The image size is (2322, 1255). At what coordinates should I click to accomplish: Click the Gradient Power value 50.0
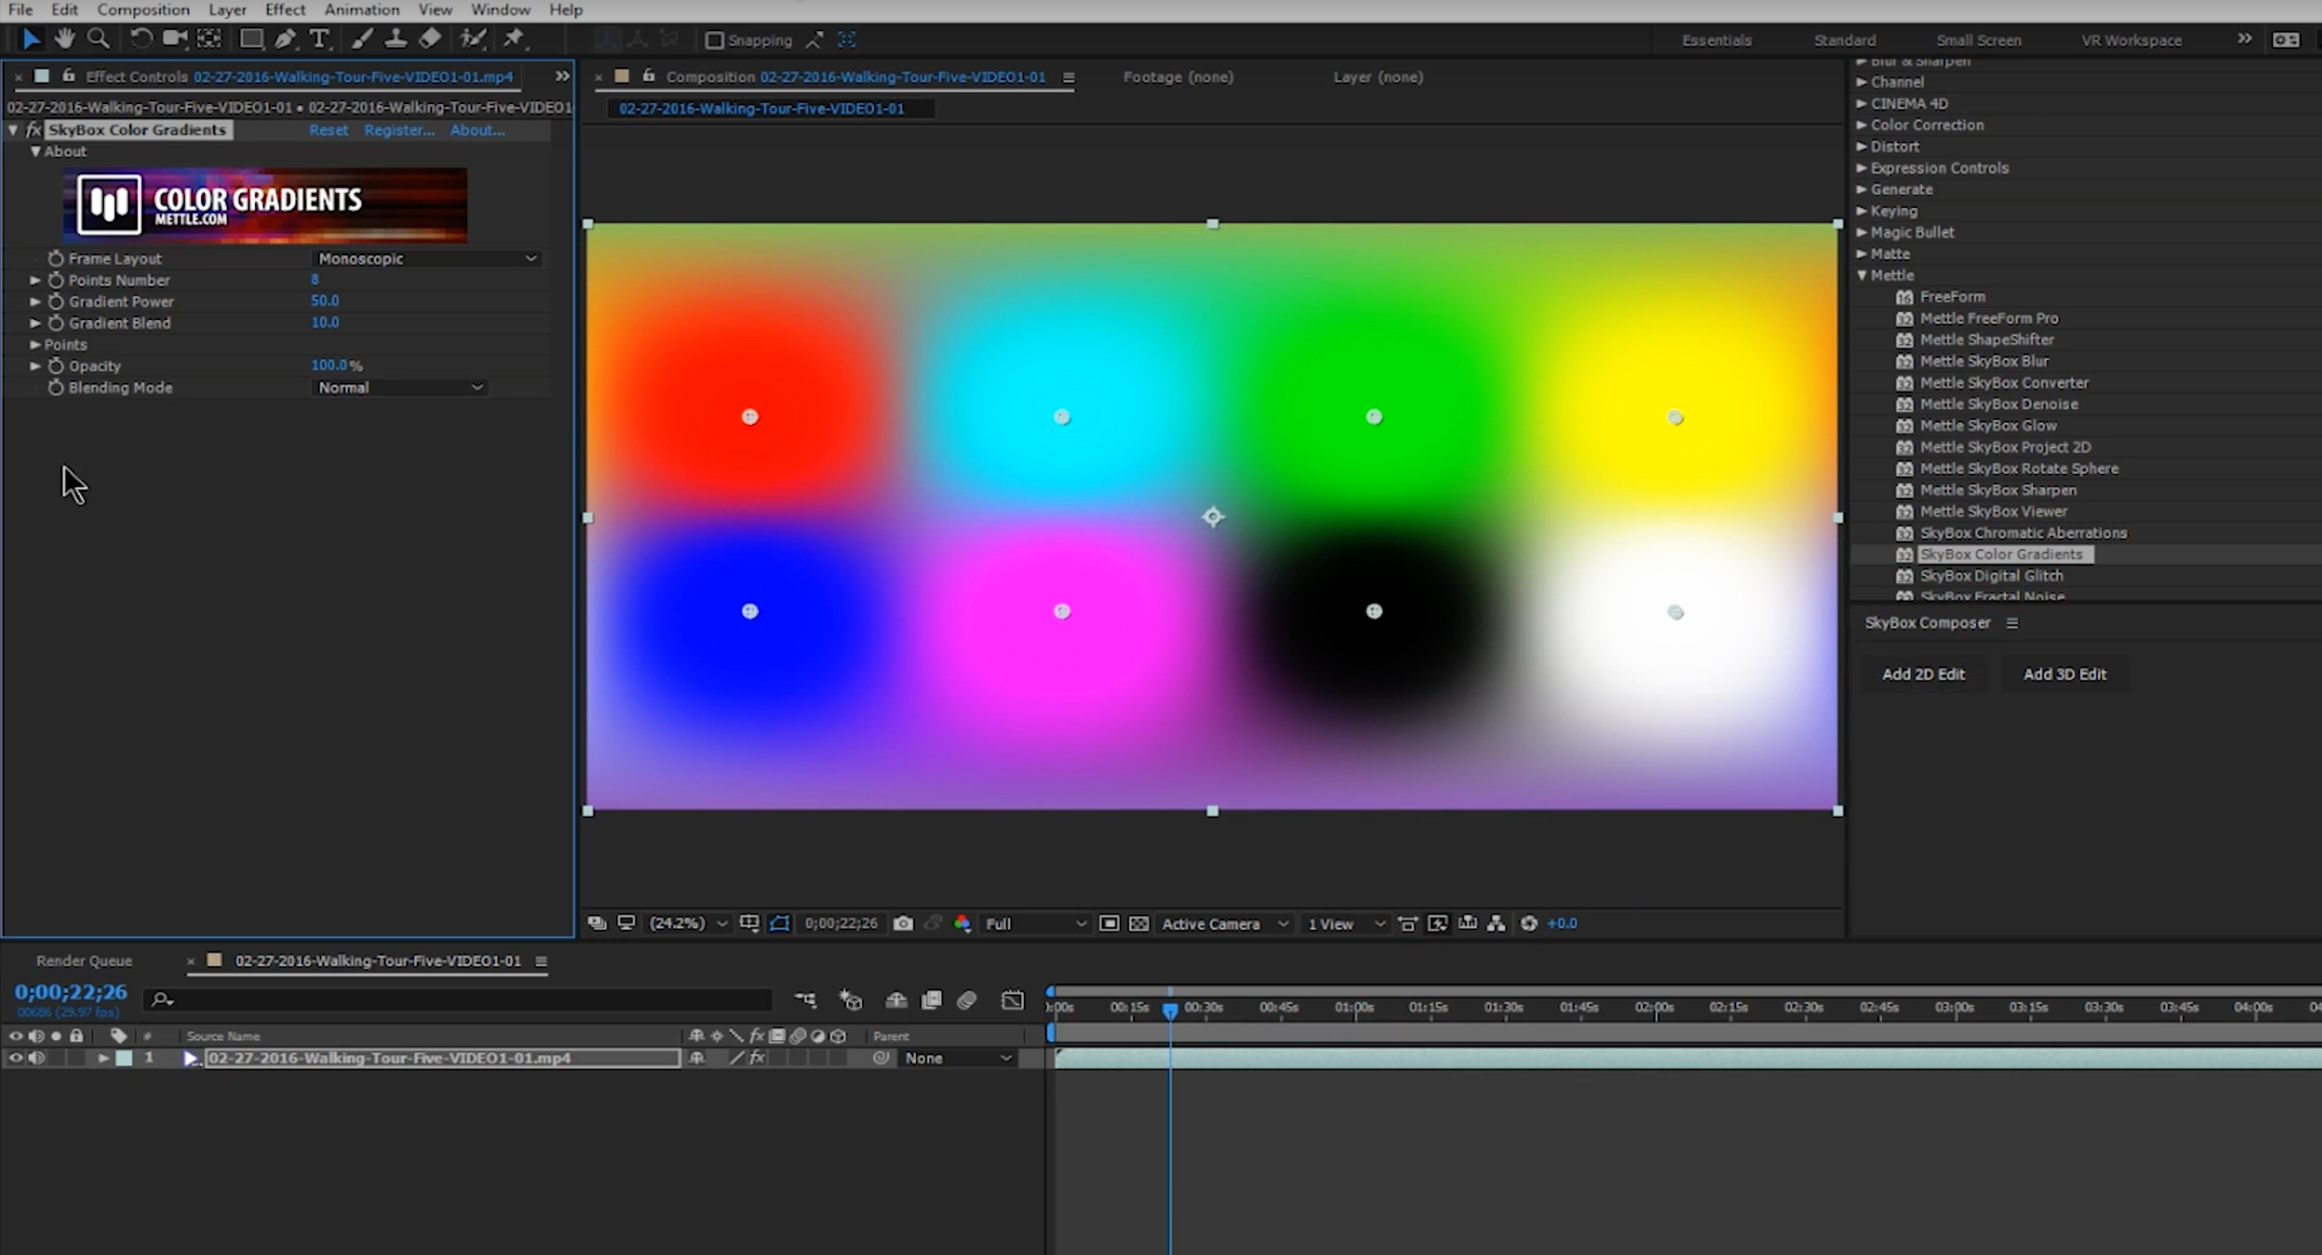click(325, 301)
